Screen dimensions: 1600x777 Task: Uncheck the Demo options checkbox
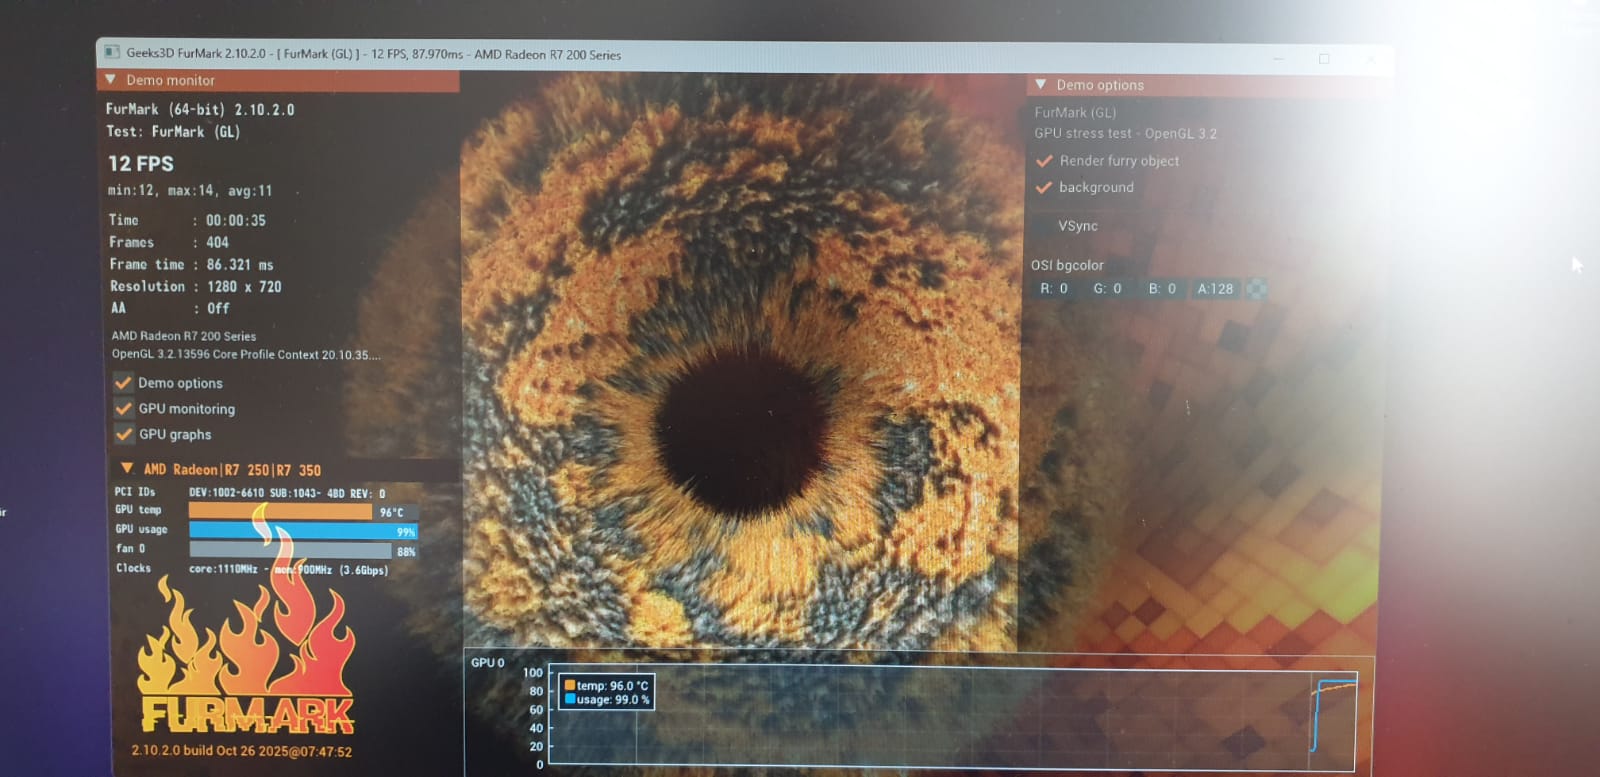[x=124, y=383]
